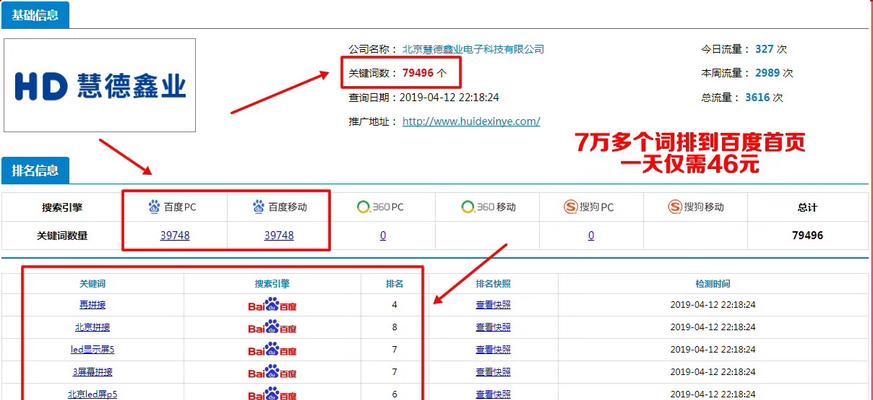Click the 总流量 value 3616

coord(757,97)
